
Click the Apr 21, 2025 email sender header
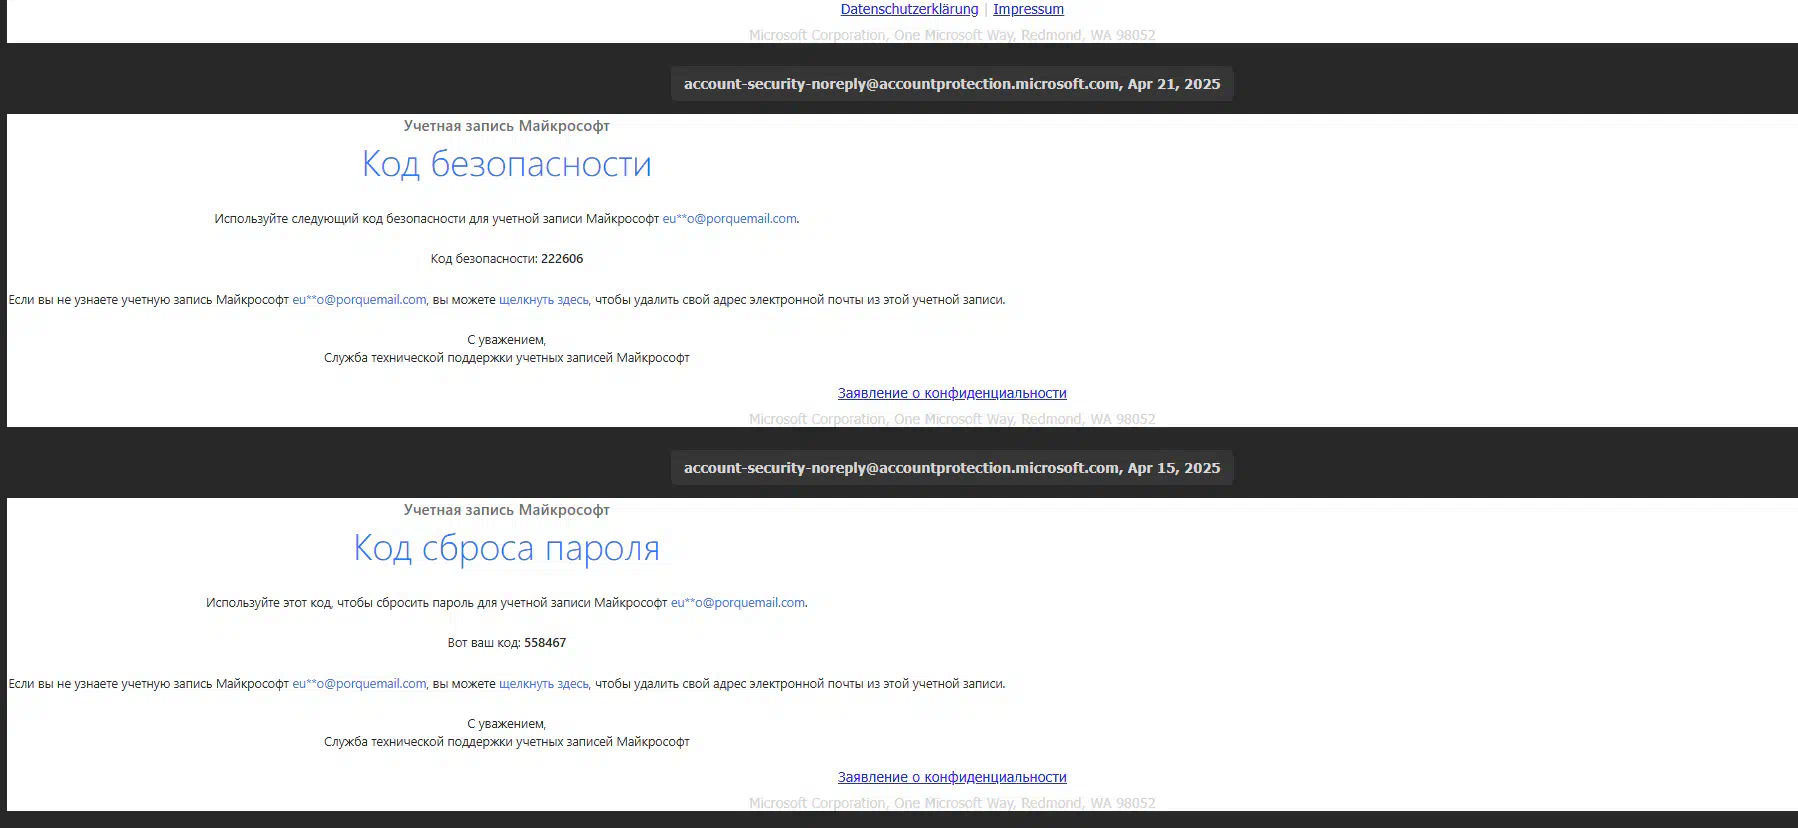point(952,84)
